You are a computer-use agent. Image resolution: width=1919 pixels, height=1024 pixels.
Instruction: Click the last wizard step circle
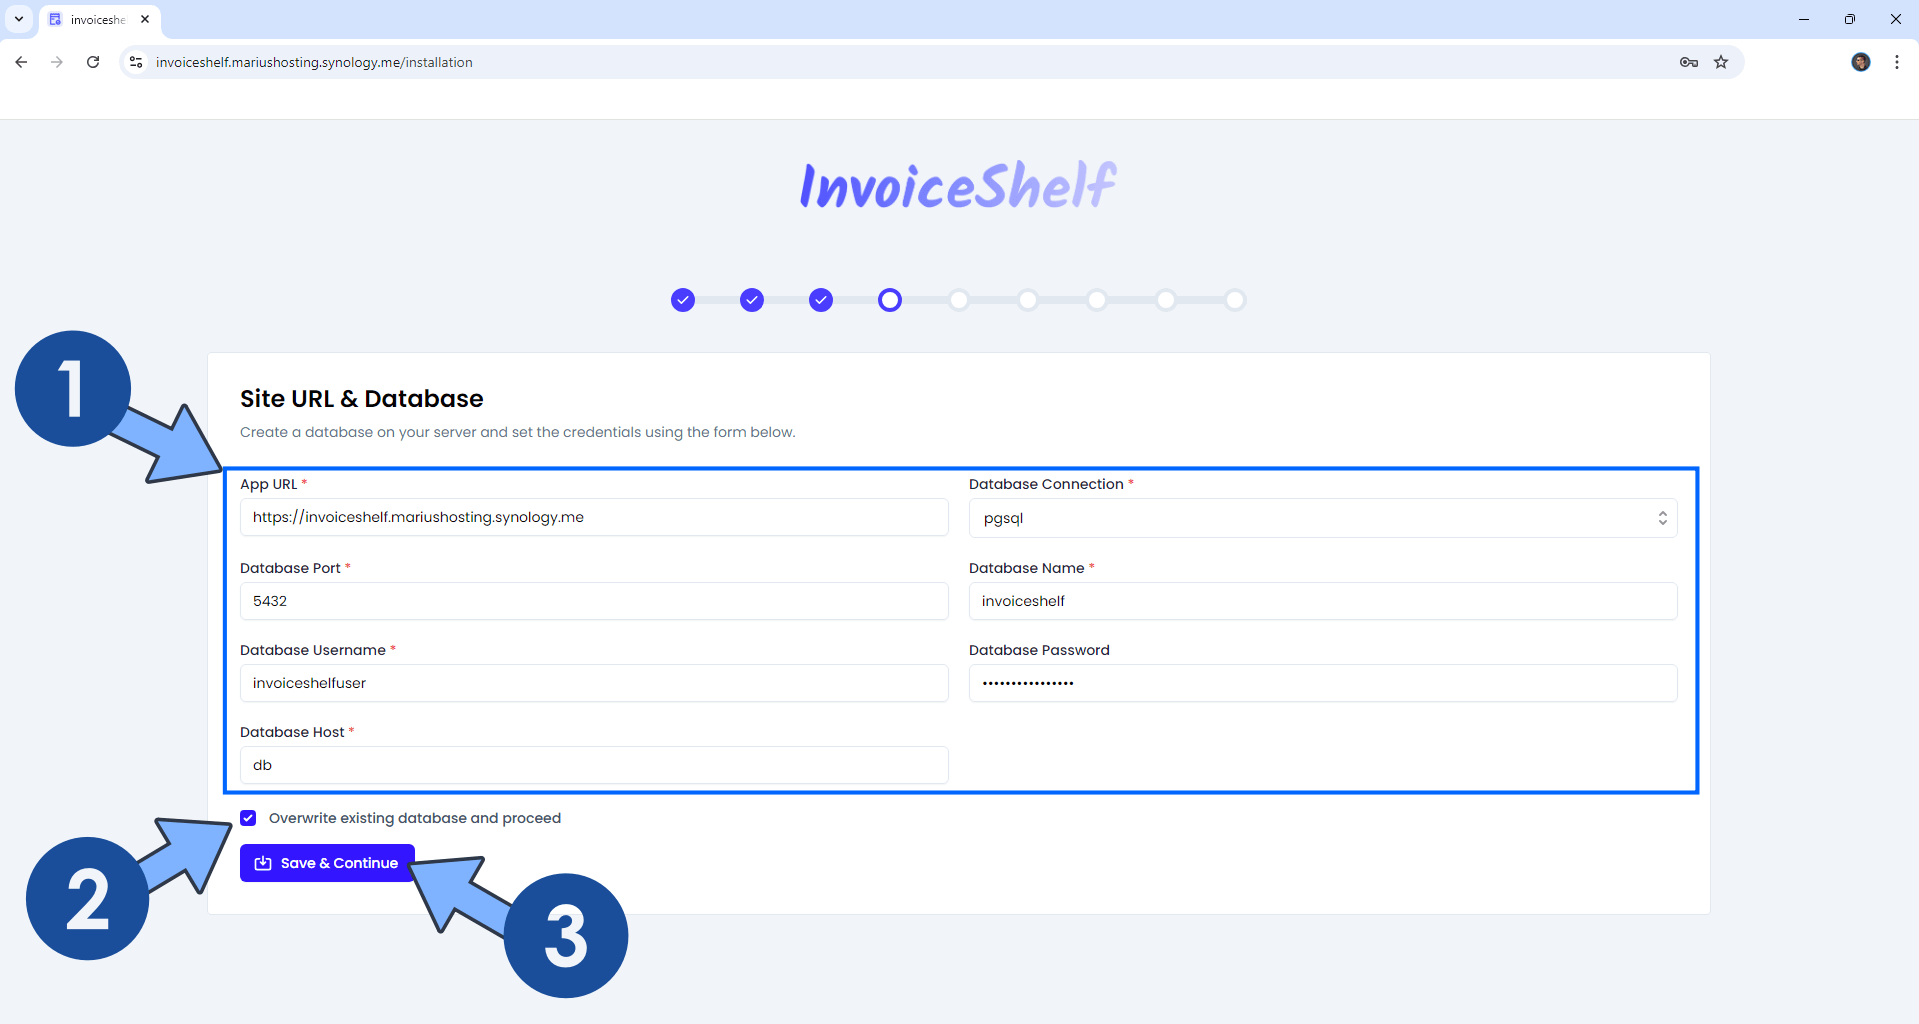point(1235,300)
